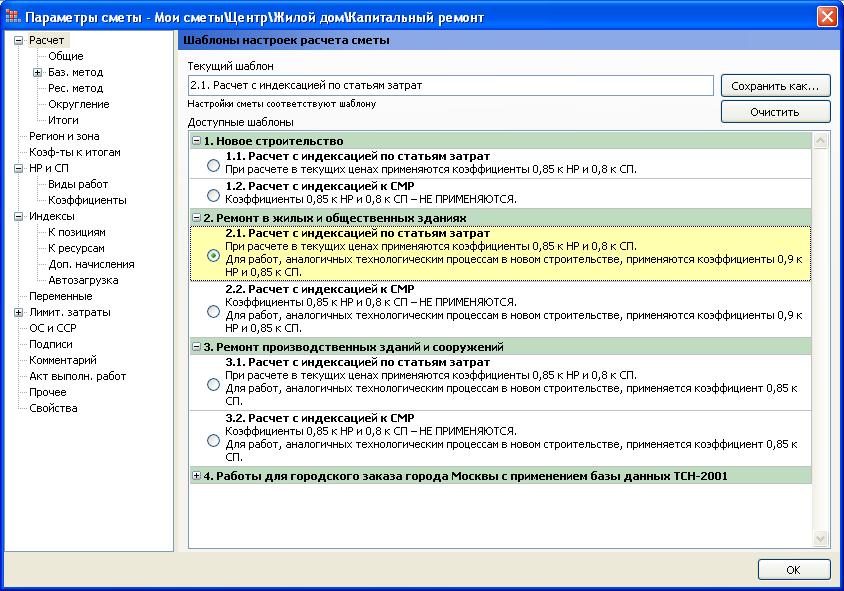Click the Доступные шаблоны label
Screen dimensions: 844x591
pyautogui.click(x=241, y=122)
